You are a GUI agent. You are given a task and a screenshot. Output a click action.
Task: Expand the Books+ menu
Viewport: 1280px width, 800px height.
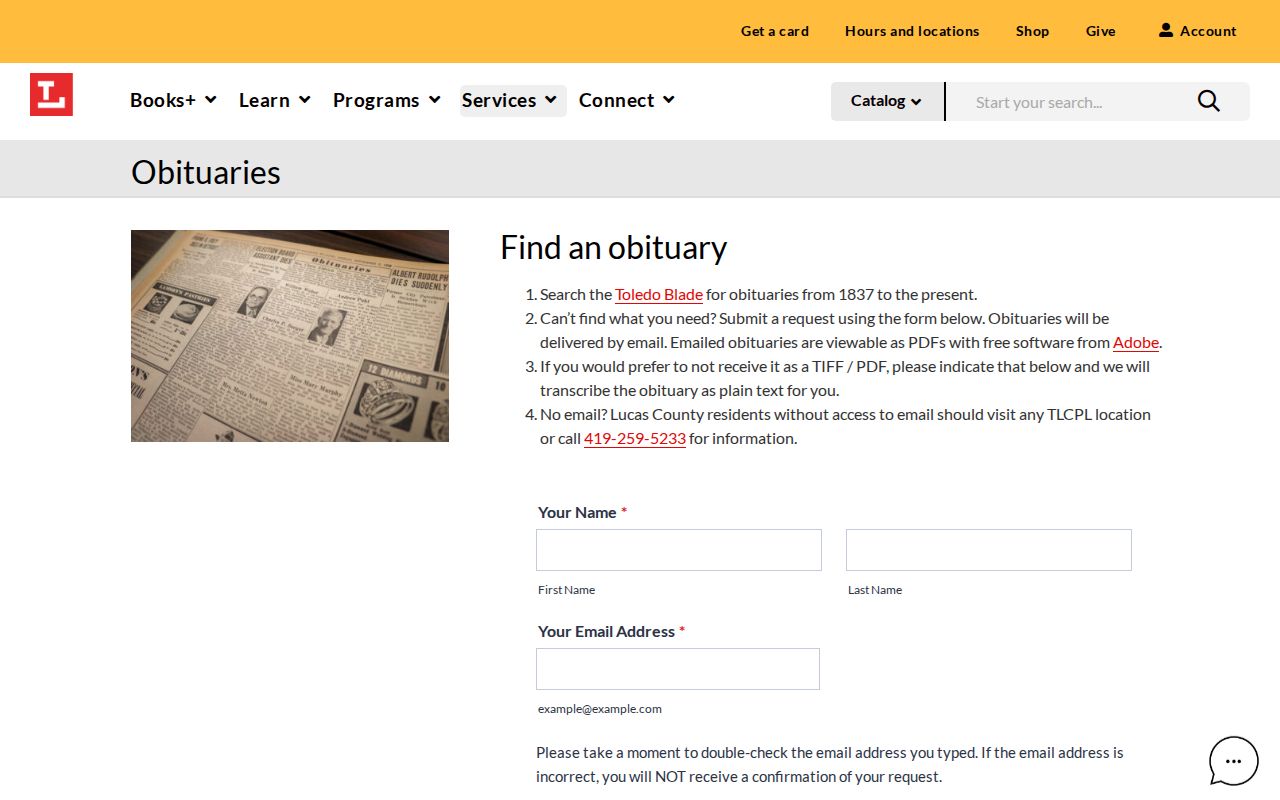(173, 100)
